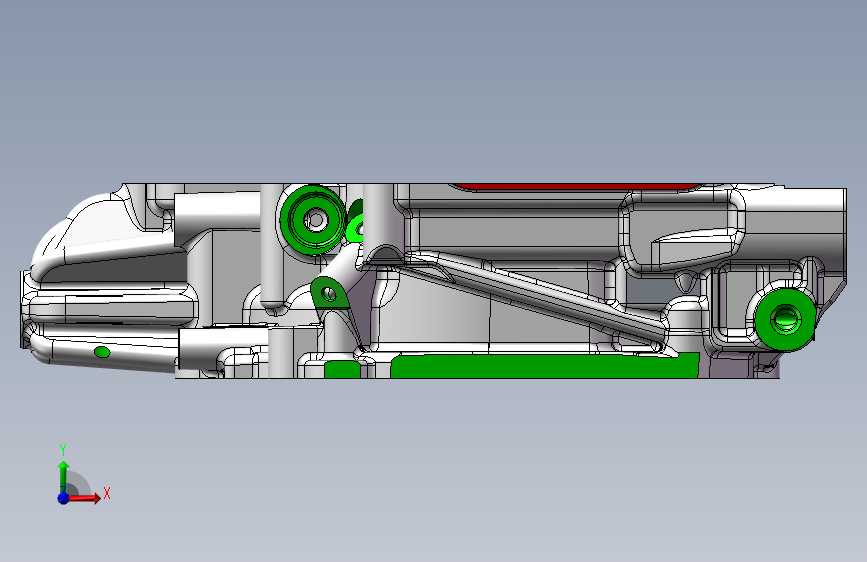
Task: Select the large green bushing with center hole
Action: pyautogui.click(x=313, y=220)
